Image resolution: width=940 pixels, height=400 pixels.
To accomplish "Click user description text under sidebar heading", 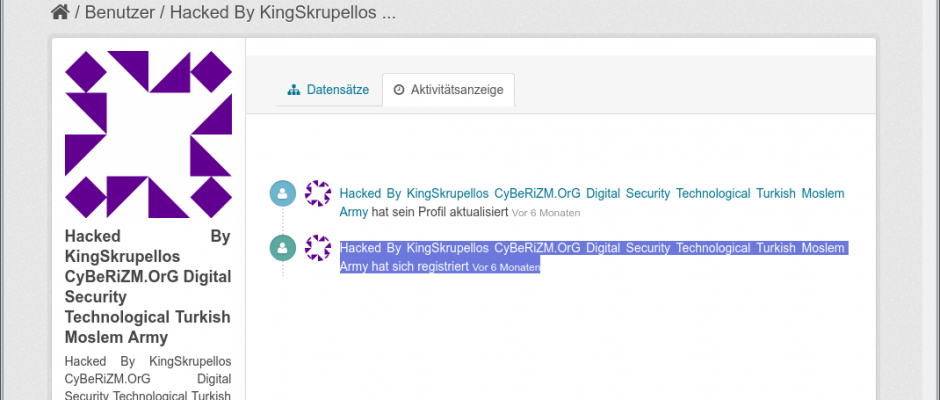I will [x=148, y=379].
